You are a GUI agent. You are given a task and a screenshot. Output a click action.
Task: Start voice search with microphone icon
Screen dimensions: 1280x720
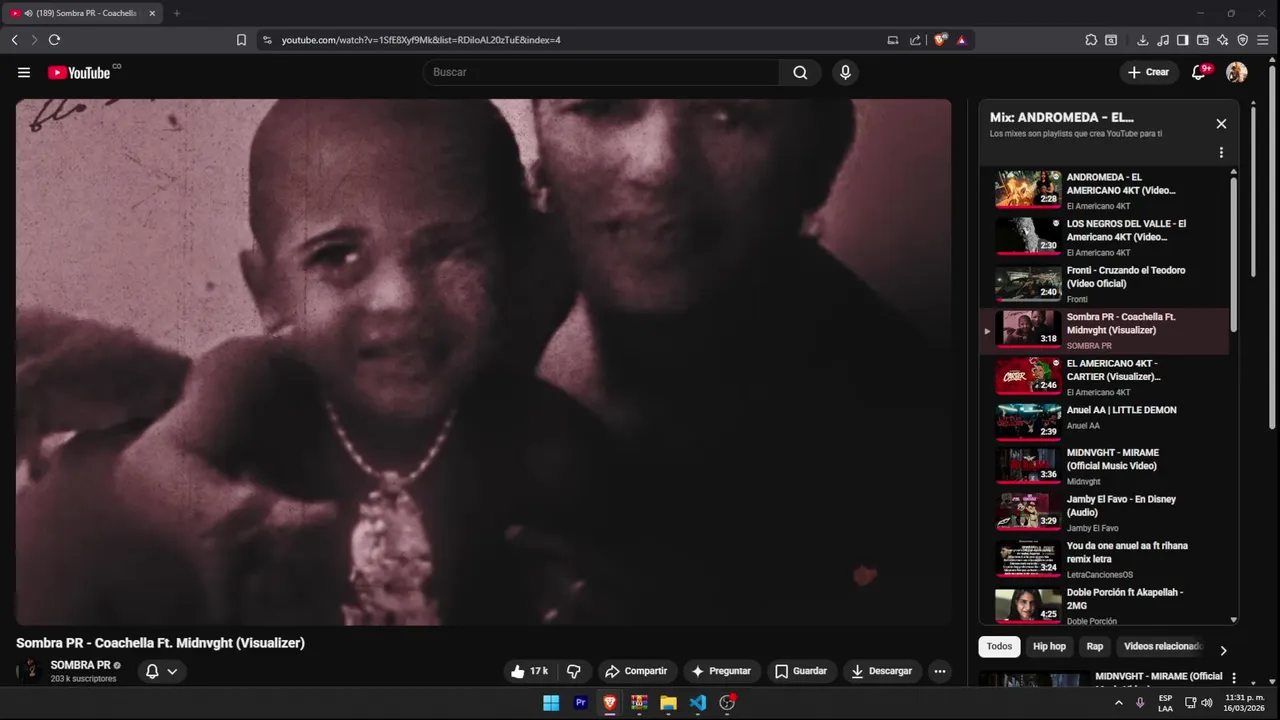tap(845, 72)
